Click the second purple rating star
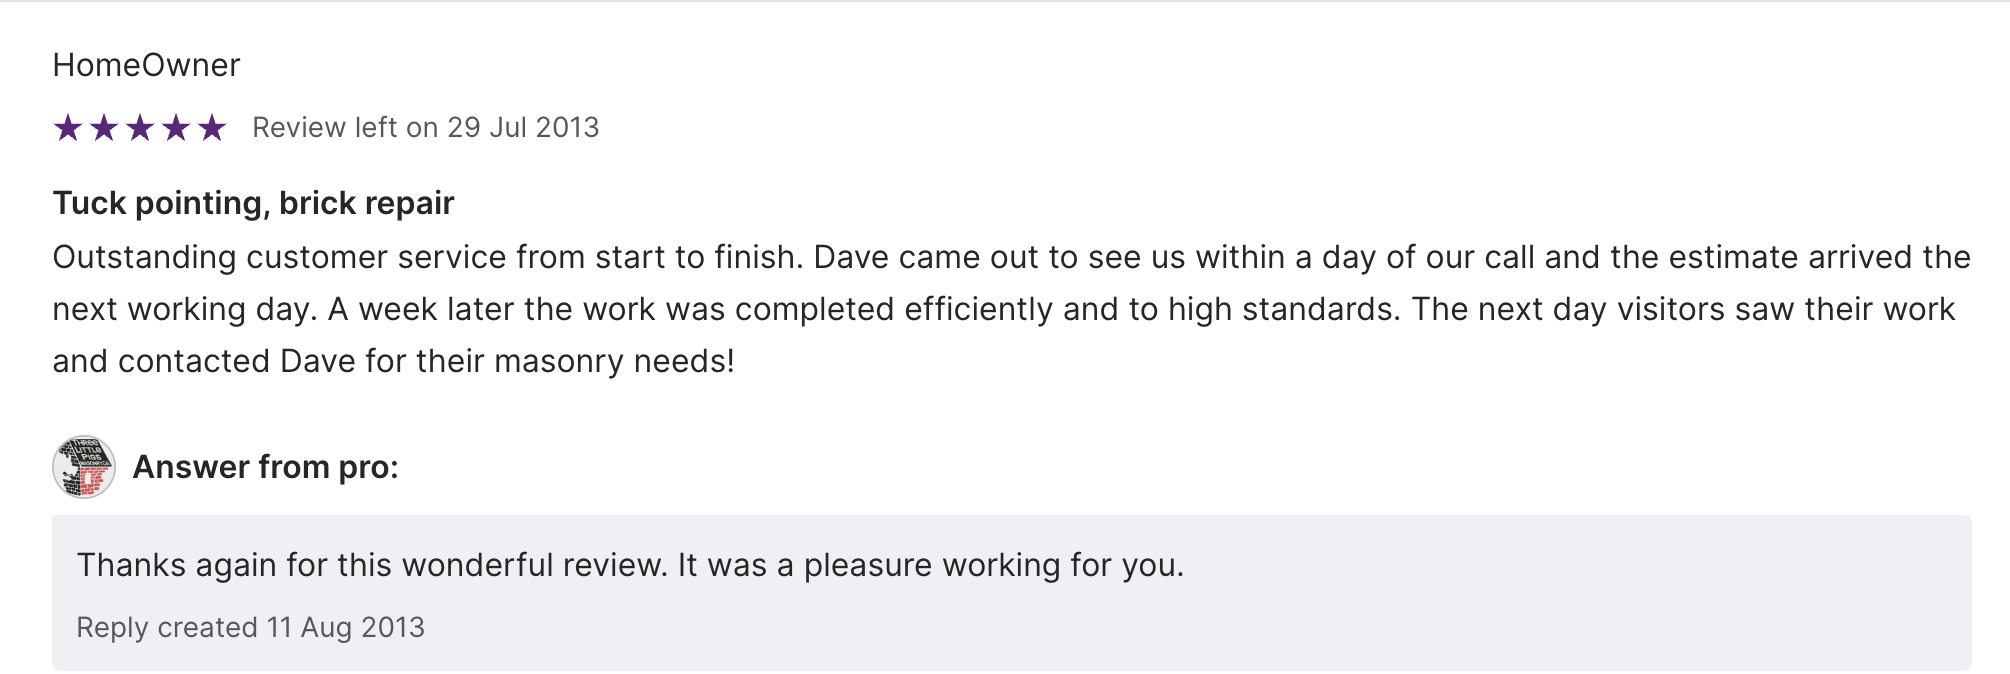The width and height of the screenshot is (2010, 674). point(104,128)
